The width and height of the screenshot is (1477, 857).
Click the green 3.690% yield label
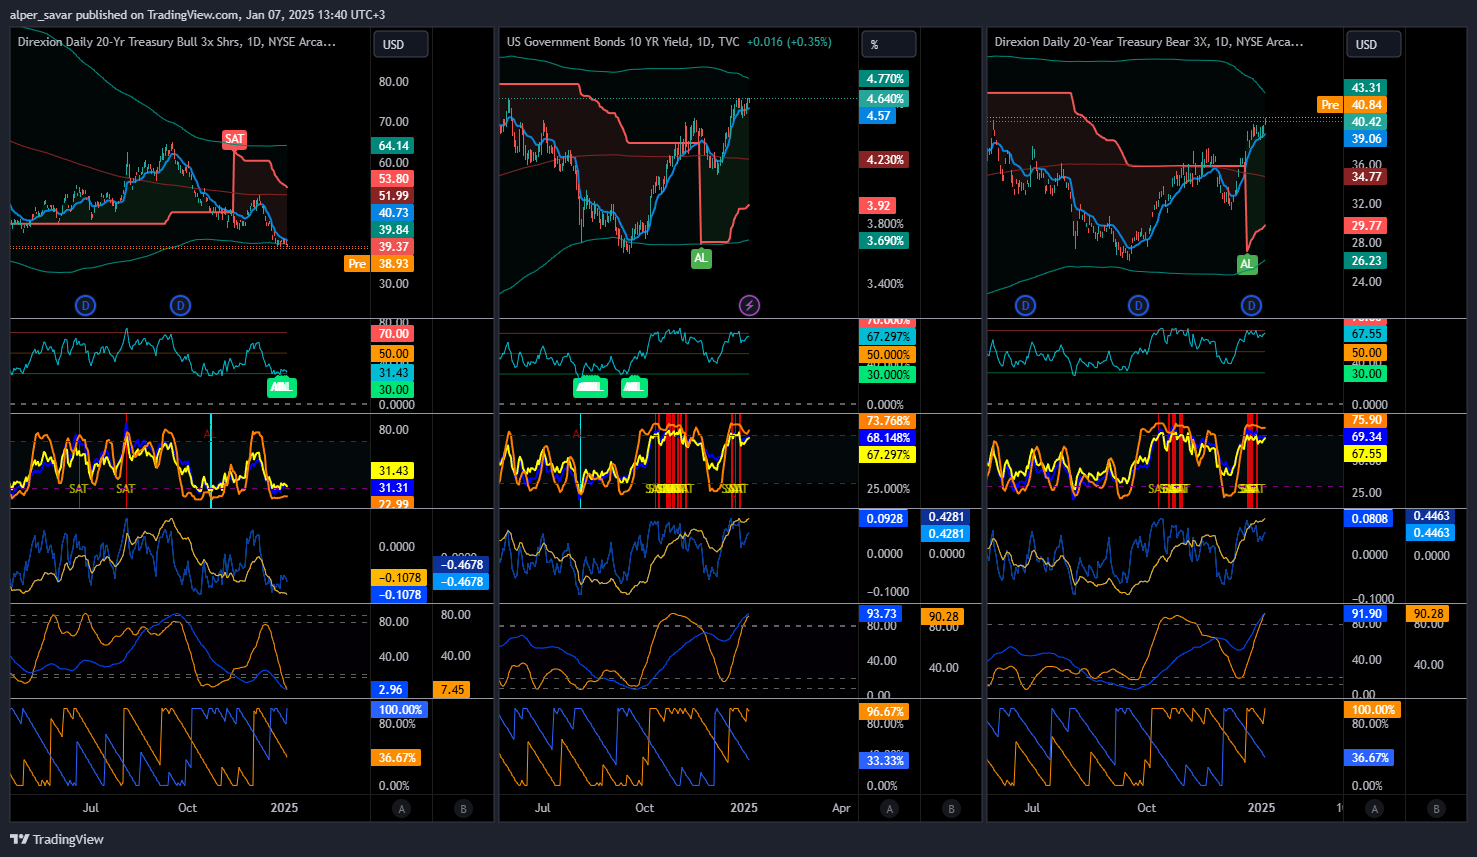(885, 241)
